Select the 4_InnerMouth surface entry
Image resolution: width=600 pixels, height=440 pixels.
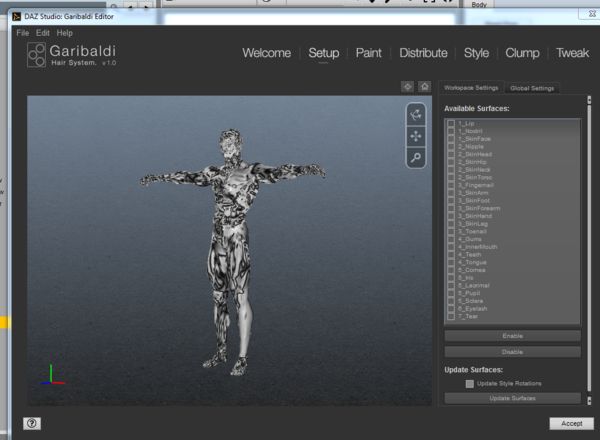512,247
